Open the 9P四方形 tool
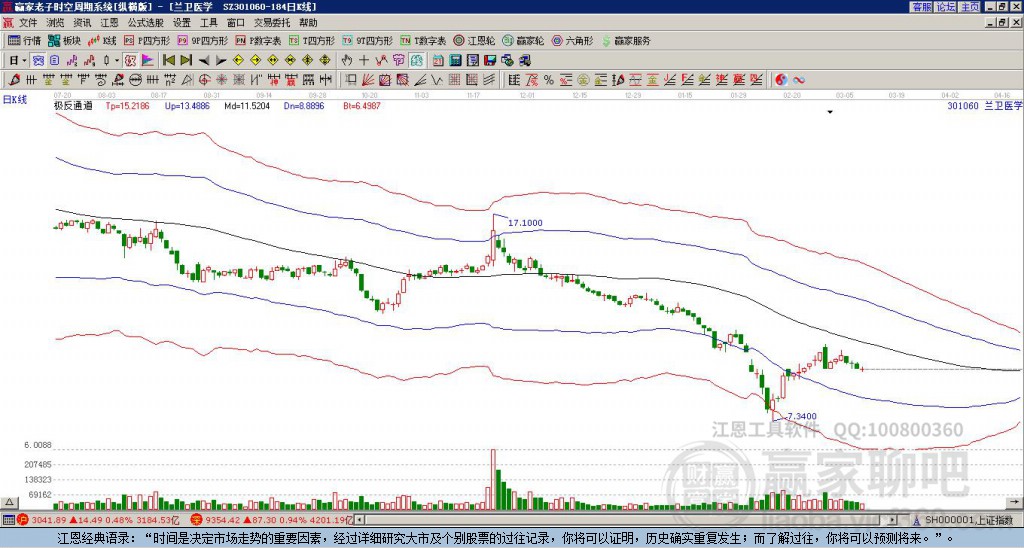This screenshot has width=1024, height=548. coord(203,40)
